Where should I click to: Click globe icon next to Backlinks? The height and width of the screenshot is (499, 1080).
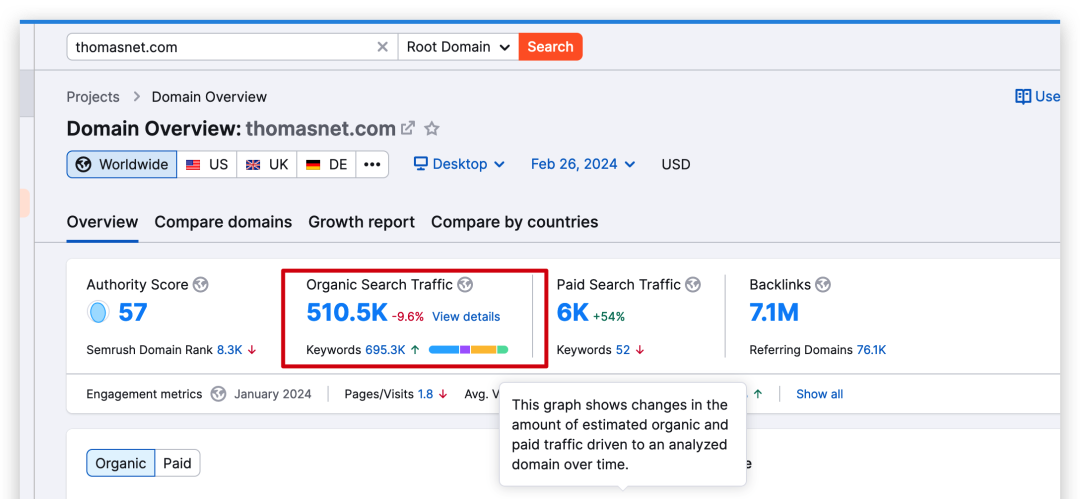coord(823,285)
